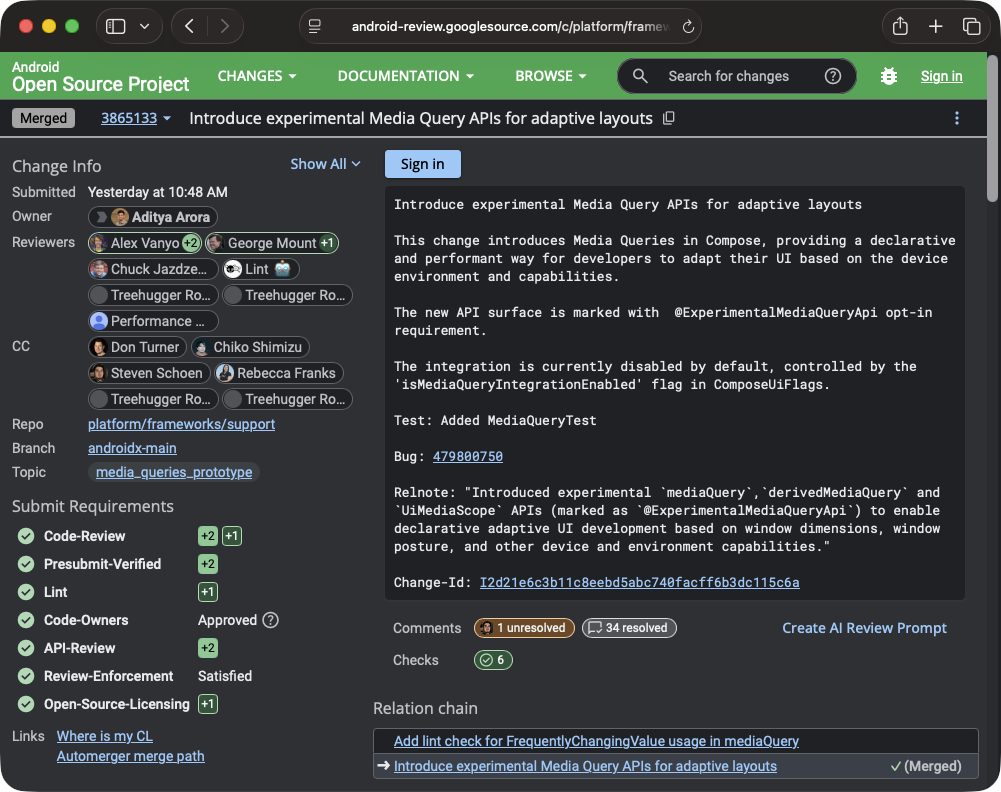1001x792 pixels.
Task: Open a new tab with plus icon
Action: pyautogui.click(x=935, y=26)
